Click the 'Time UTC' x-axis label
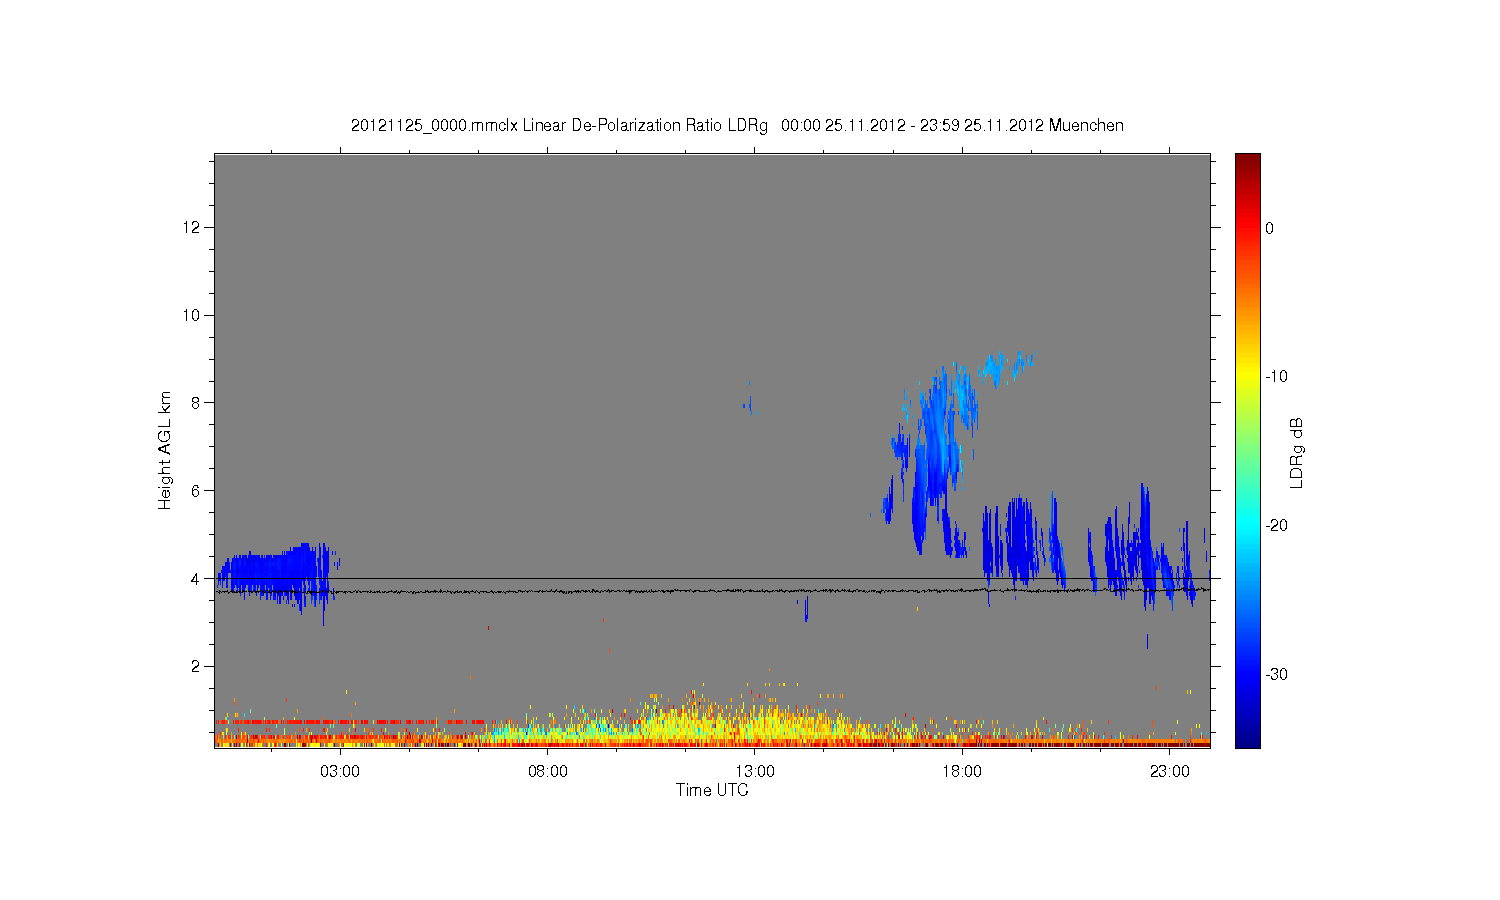The image size is (1500, 900). click(x=712, y=790)
